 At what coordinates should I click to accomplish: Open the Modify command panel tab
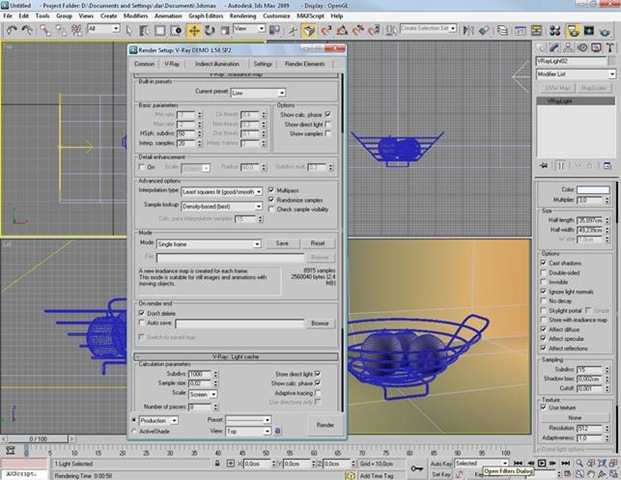(x=553, y=47)
